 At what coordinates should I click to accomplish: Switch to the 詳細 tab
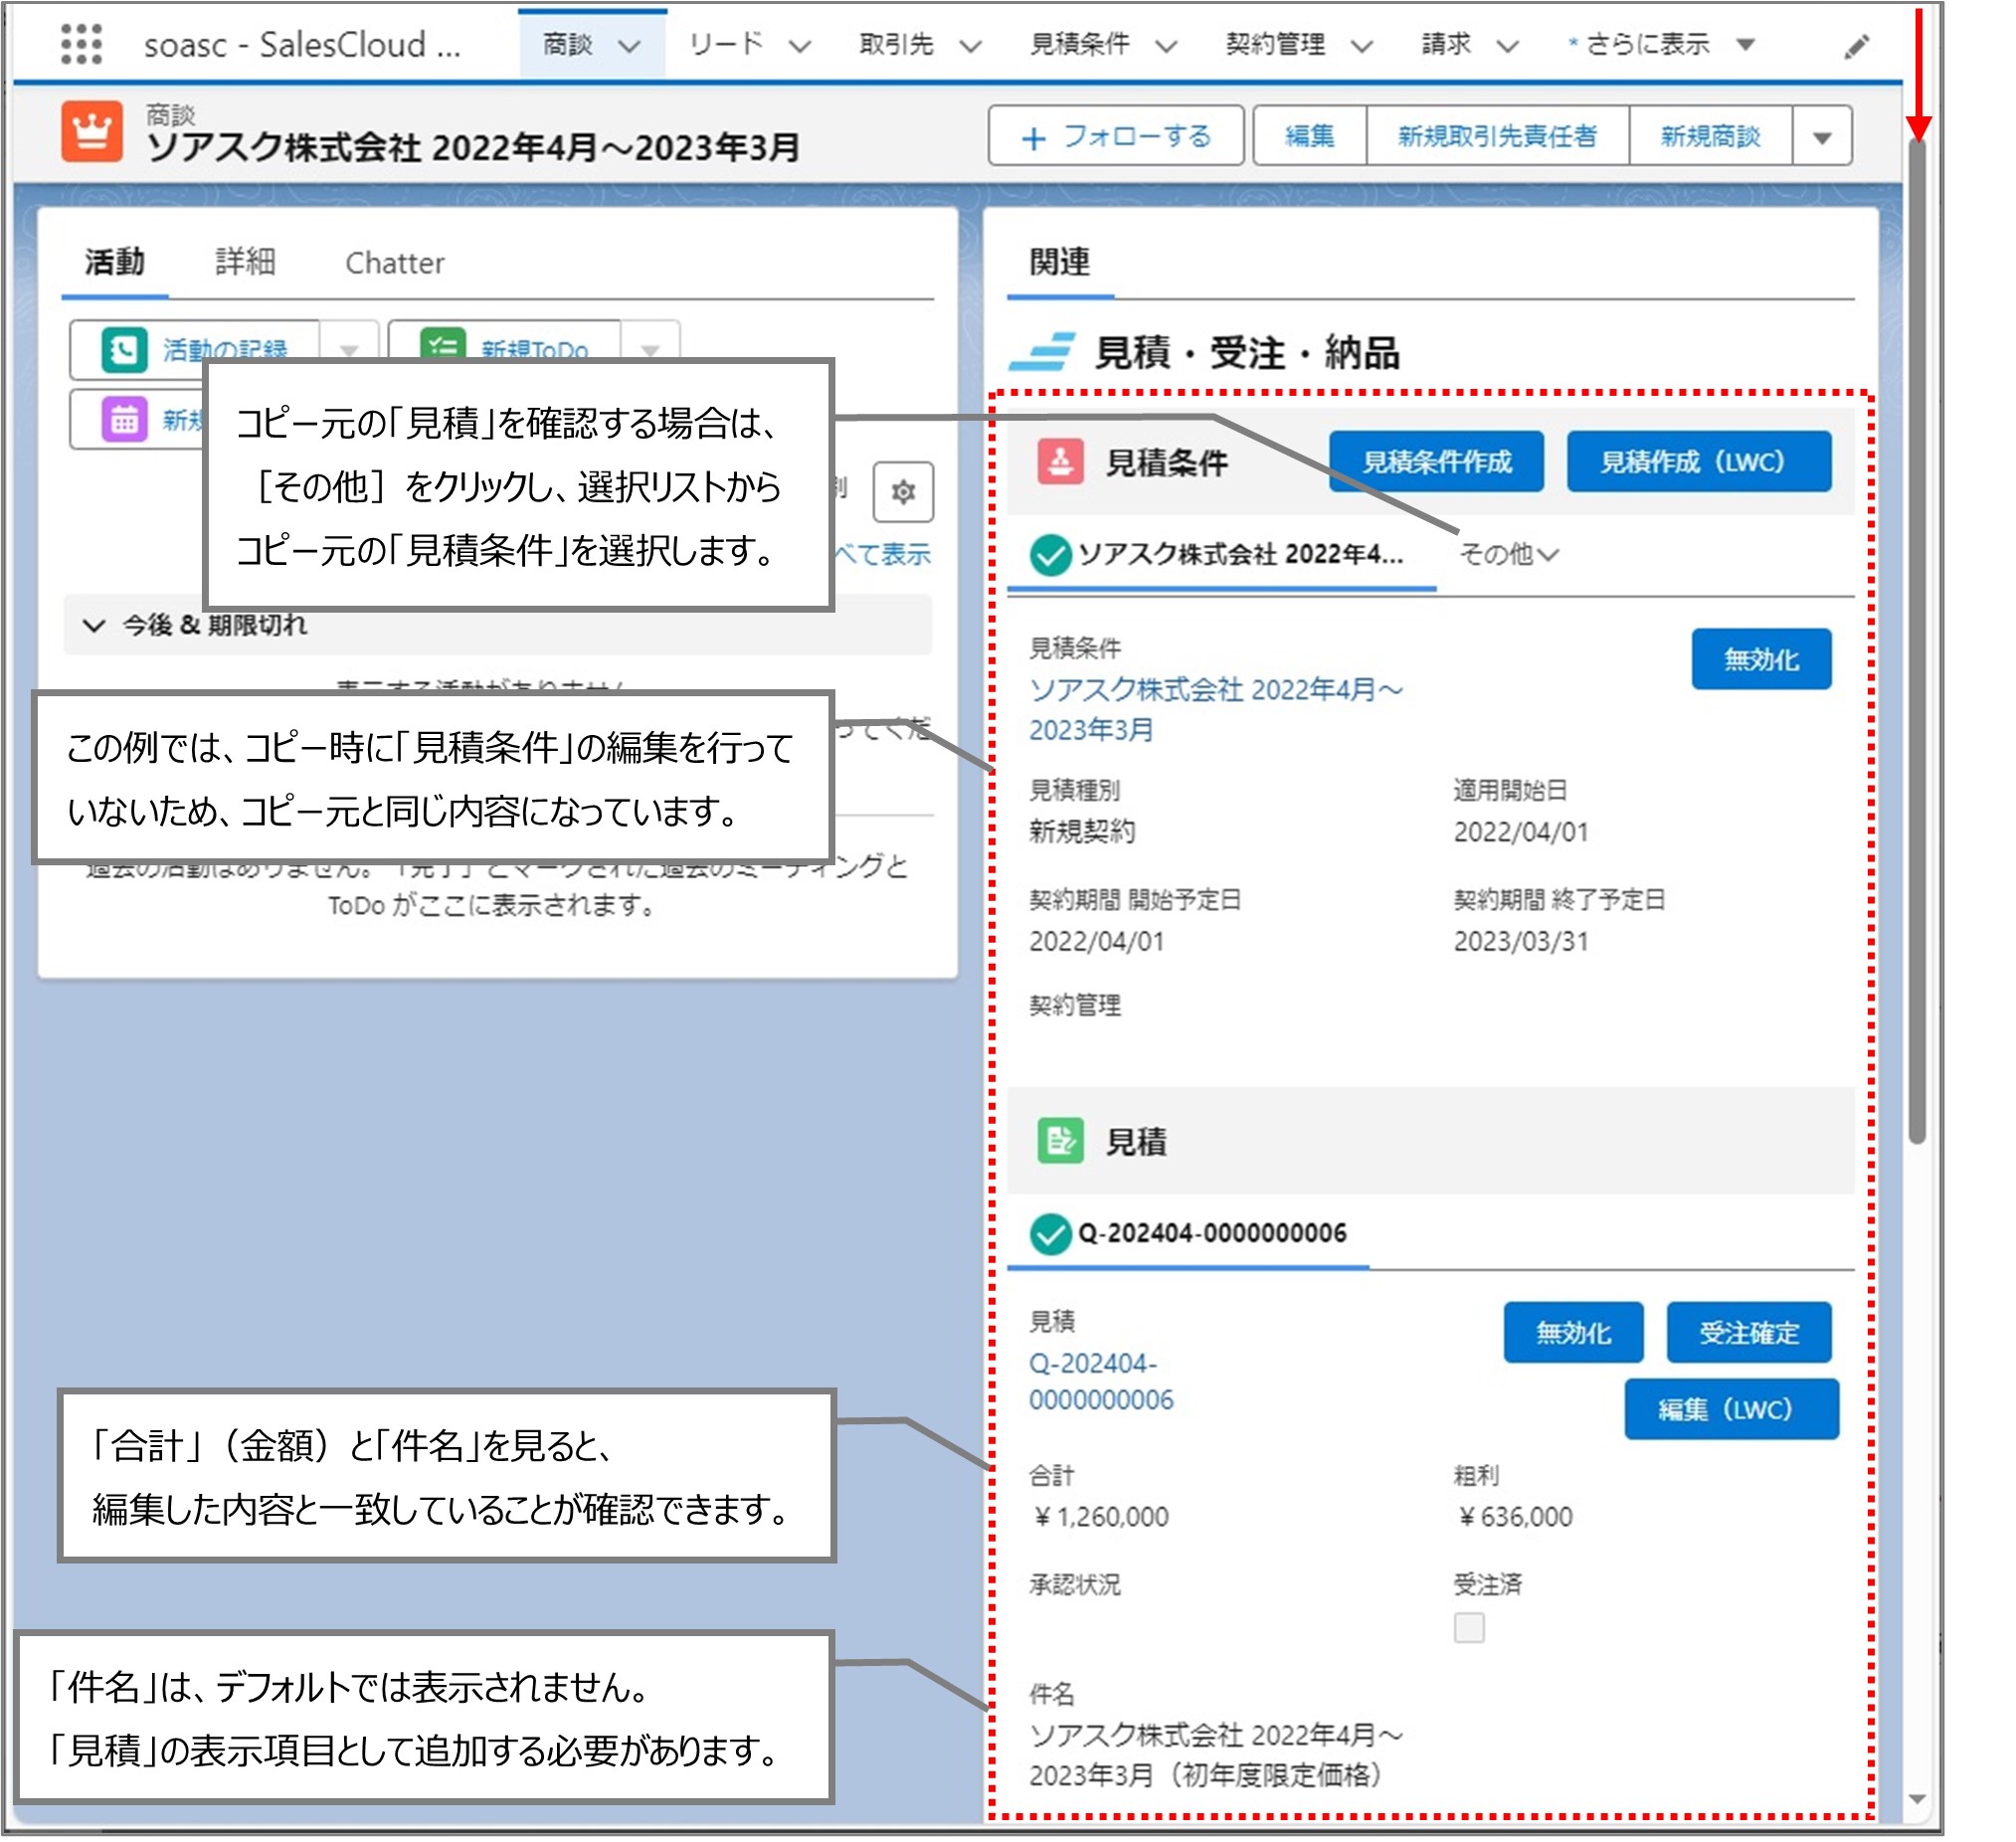(245, 262)
